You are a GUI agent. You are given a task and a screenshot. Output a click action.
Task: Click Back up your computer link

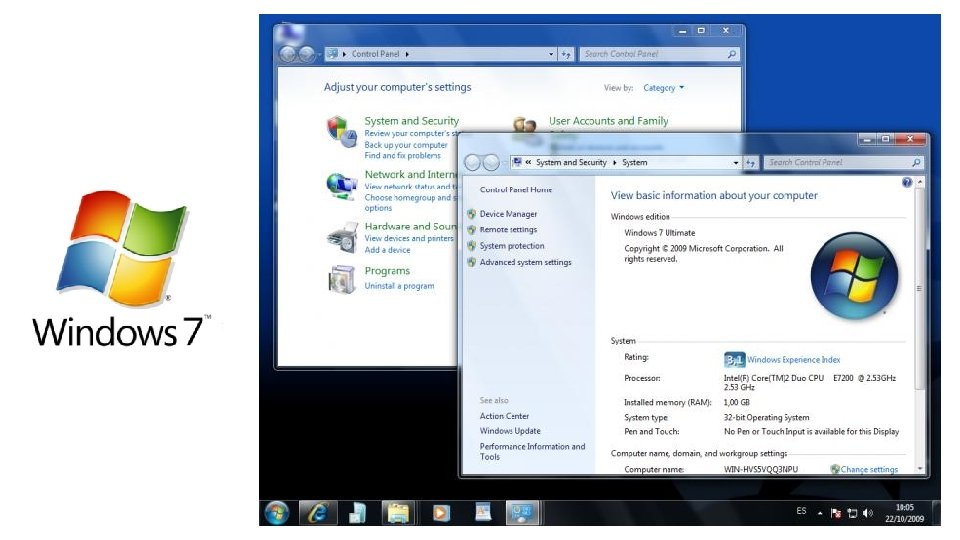coord(406,145)
